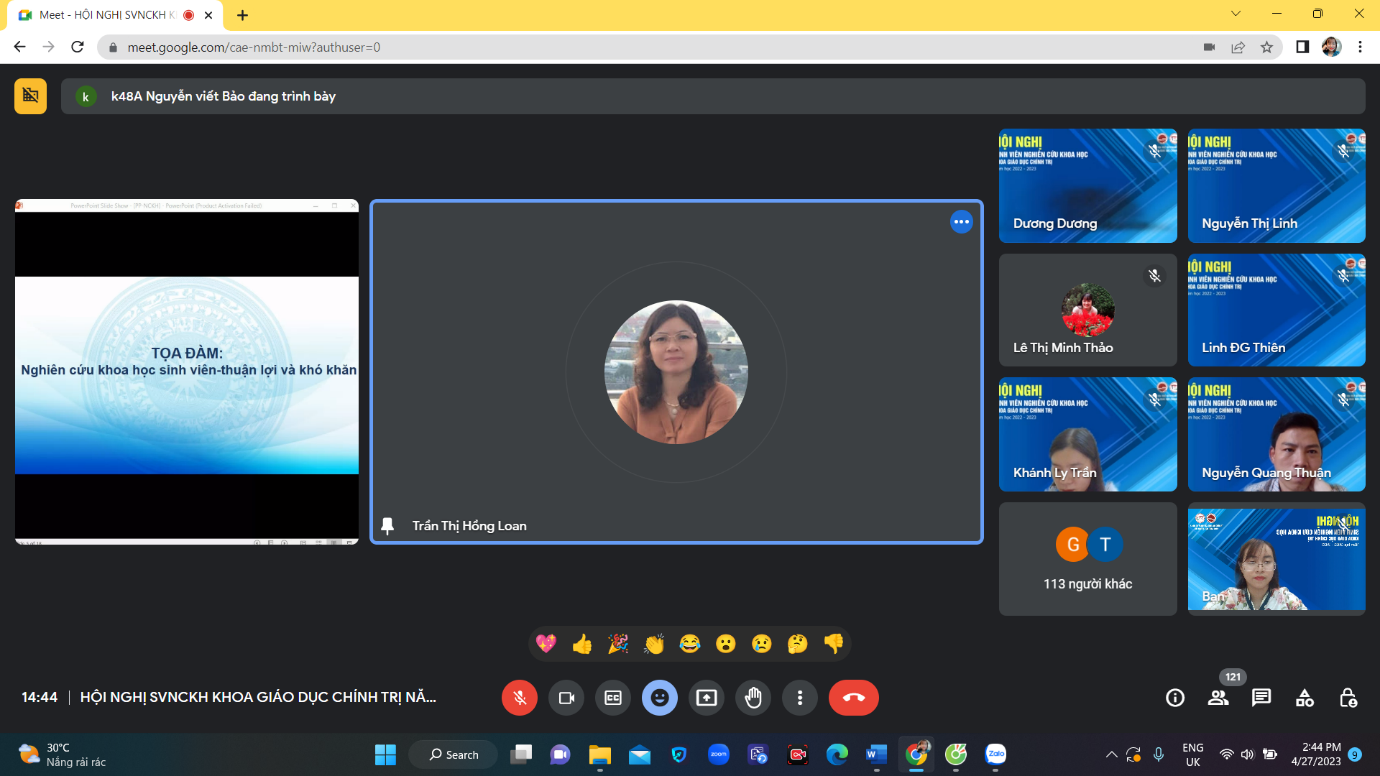Click the yellow stop presentation view icon

30,96
